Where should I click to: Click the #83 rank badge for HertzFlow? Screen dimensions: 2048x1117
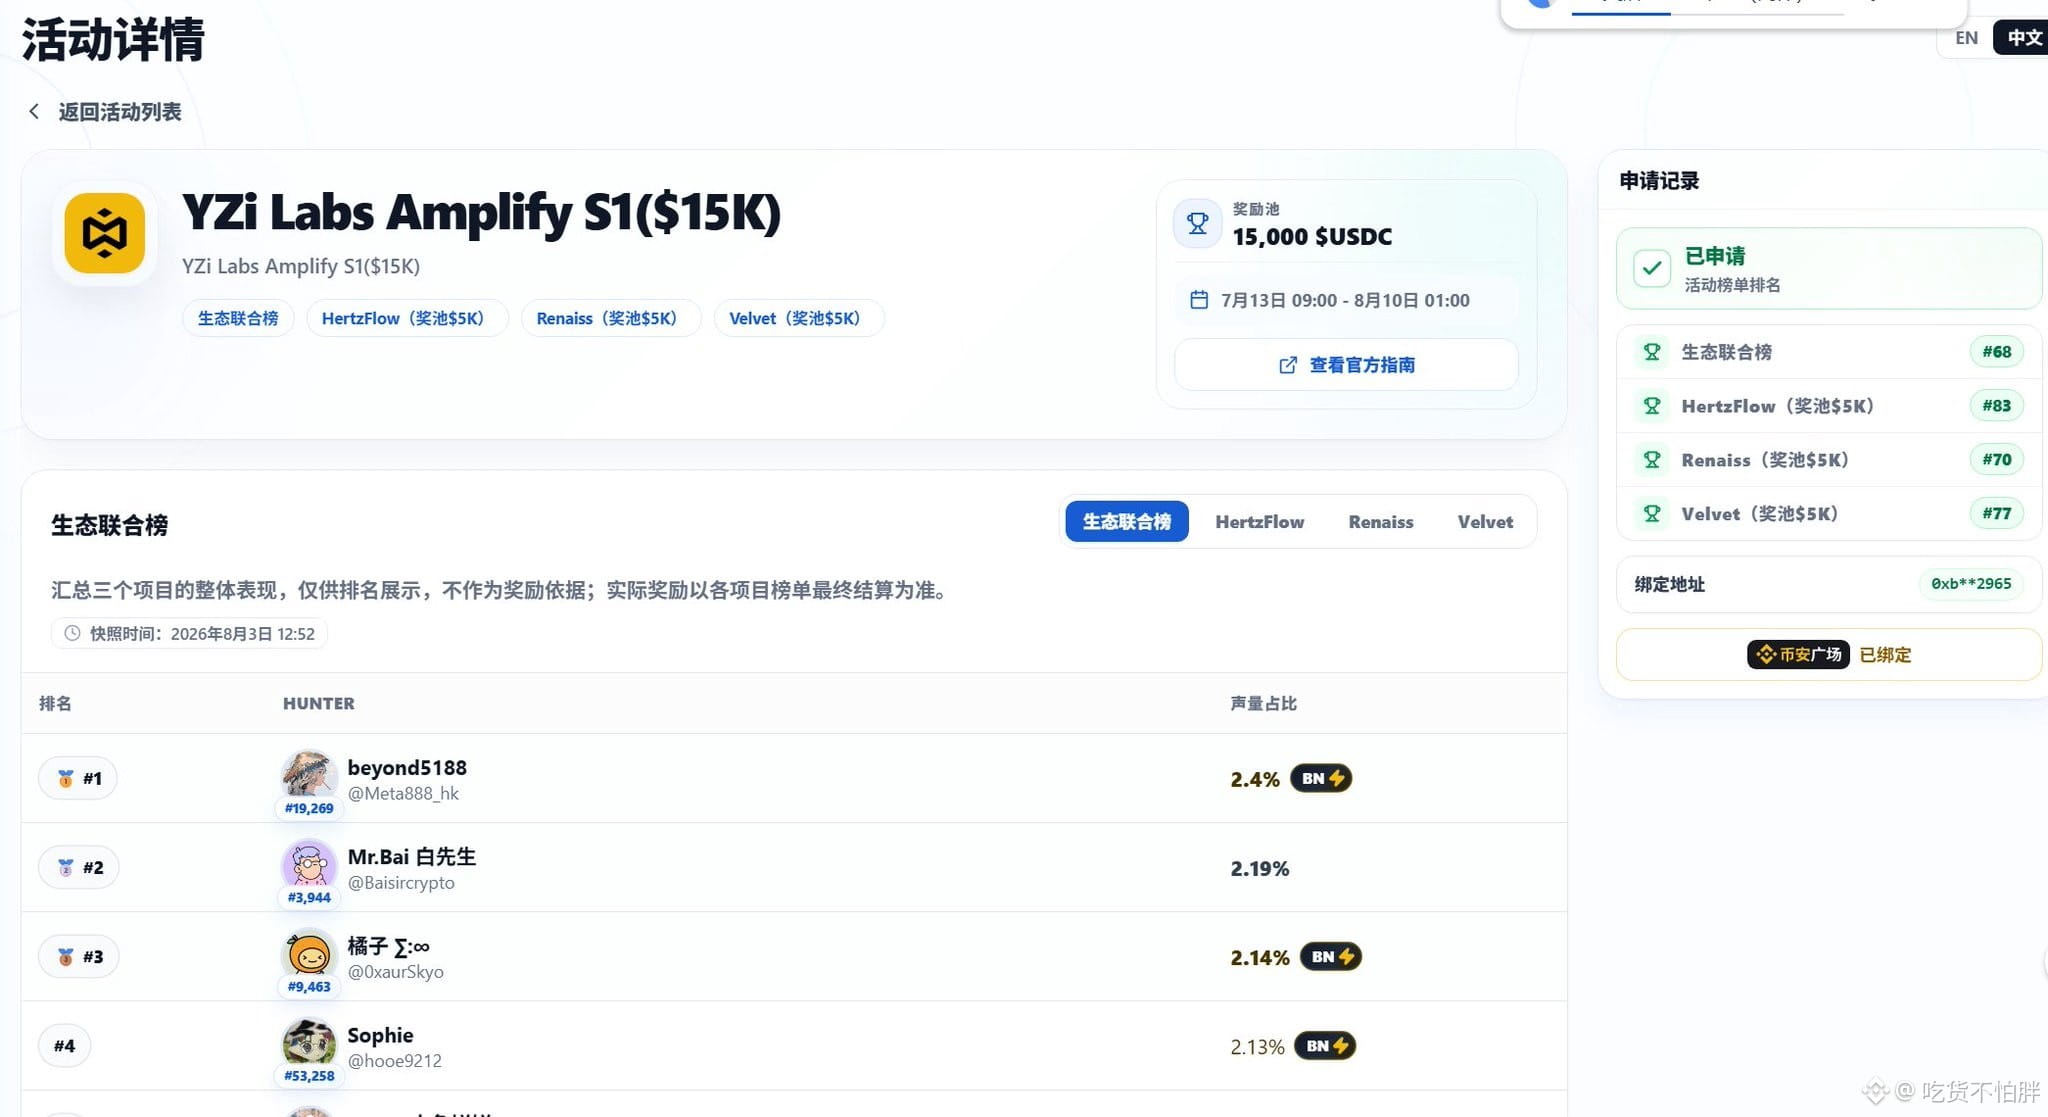pyautogui.click(x=1997, y=406)
